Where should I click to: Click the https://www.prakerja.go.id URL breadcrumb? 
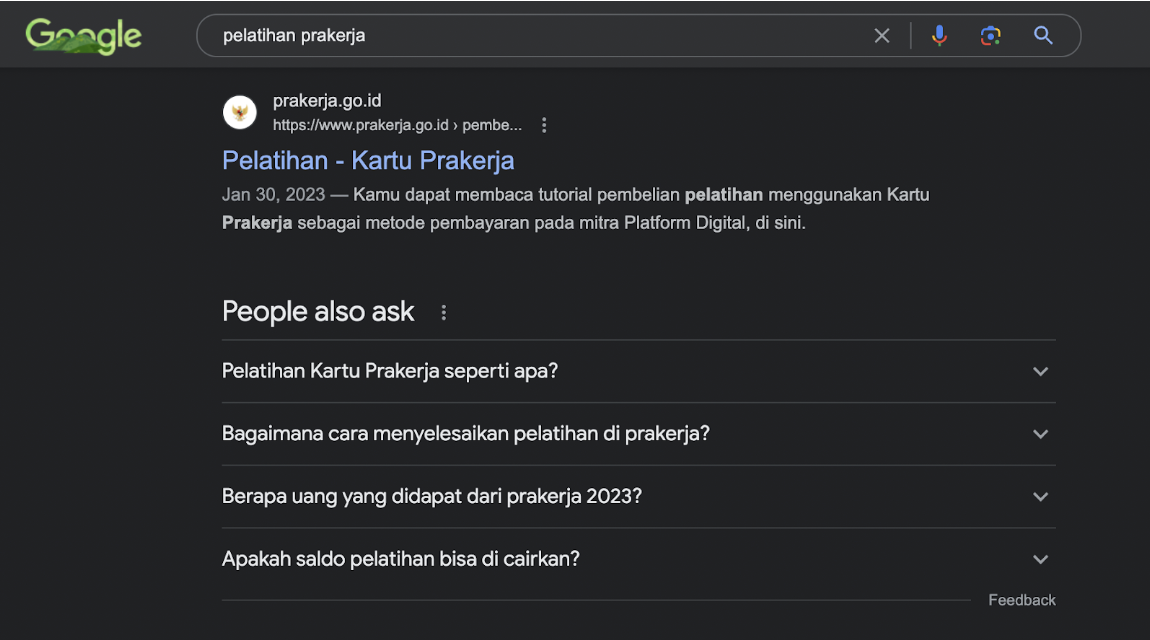398,125
